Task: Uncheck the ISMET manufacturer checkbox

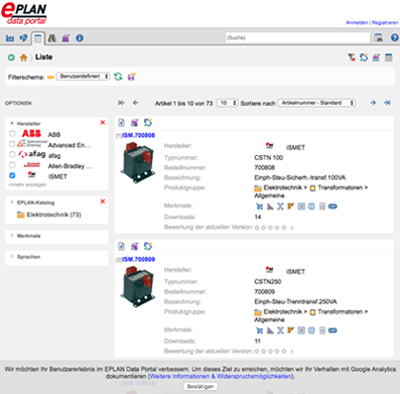Action: [x=12, y=175]
